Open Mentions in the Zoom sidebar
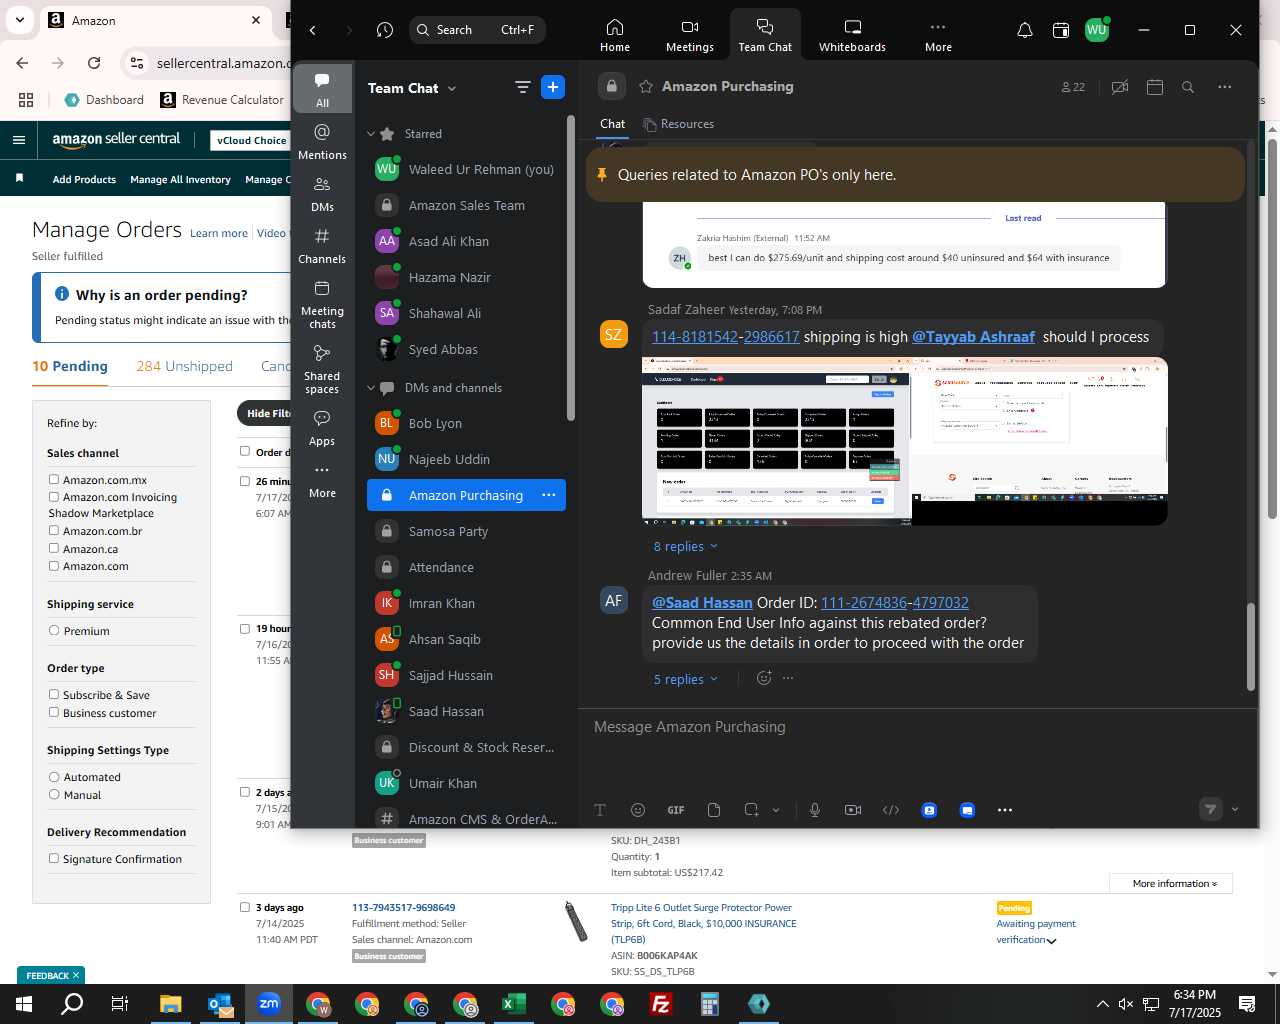The image size is (1280, 1024). click(322, 142)
